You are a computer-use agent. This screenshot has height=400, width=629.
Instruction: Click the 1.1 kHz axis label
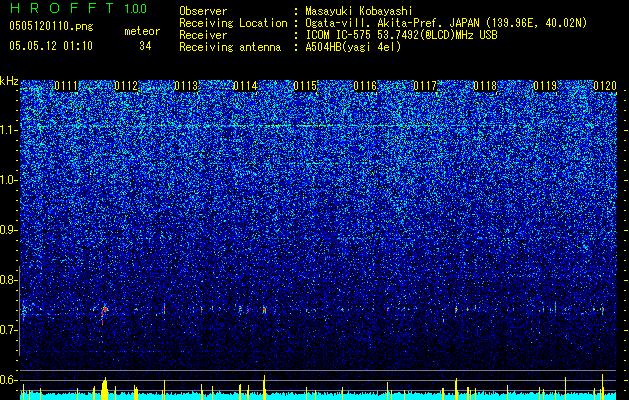(8, 130)
